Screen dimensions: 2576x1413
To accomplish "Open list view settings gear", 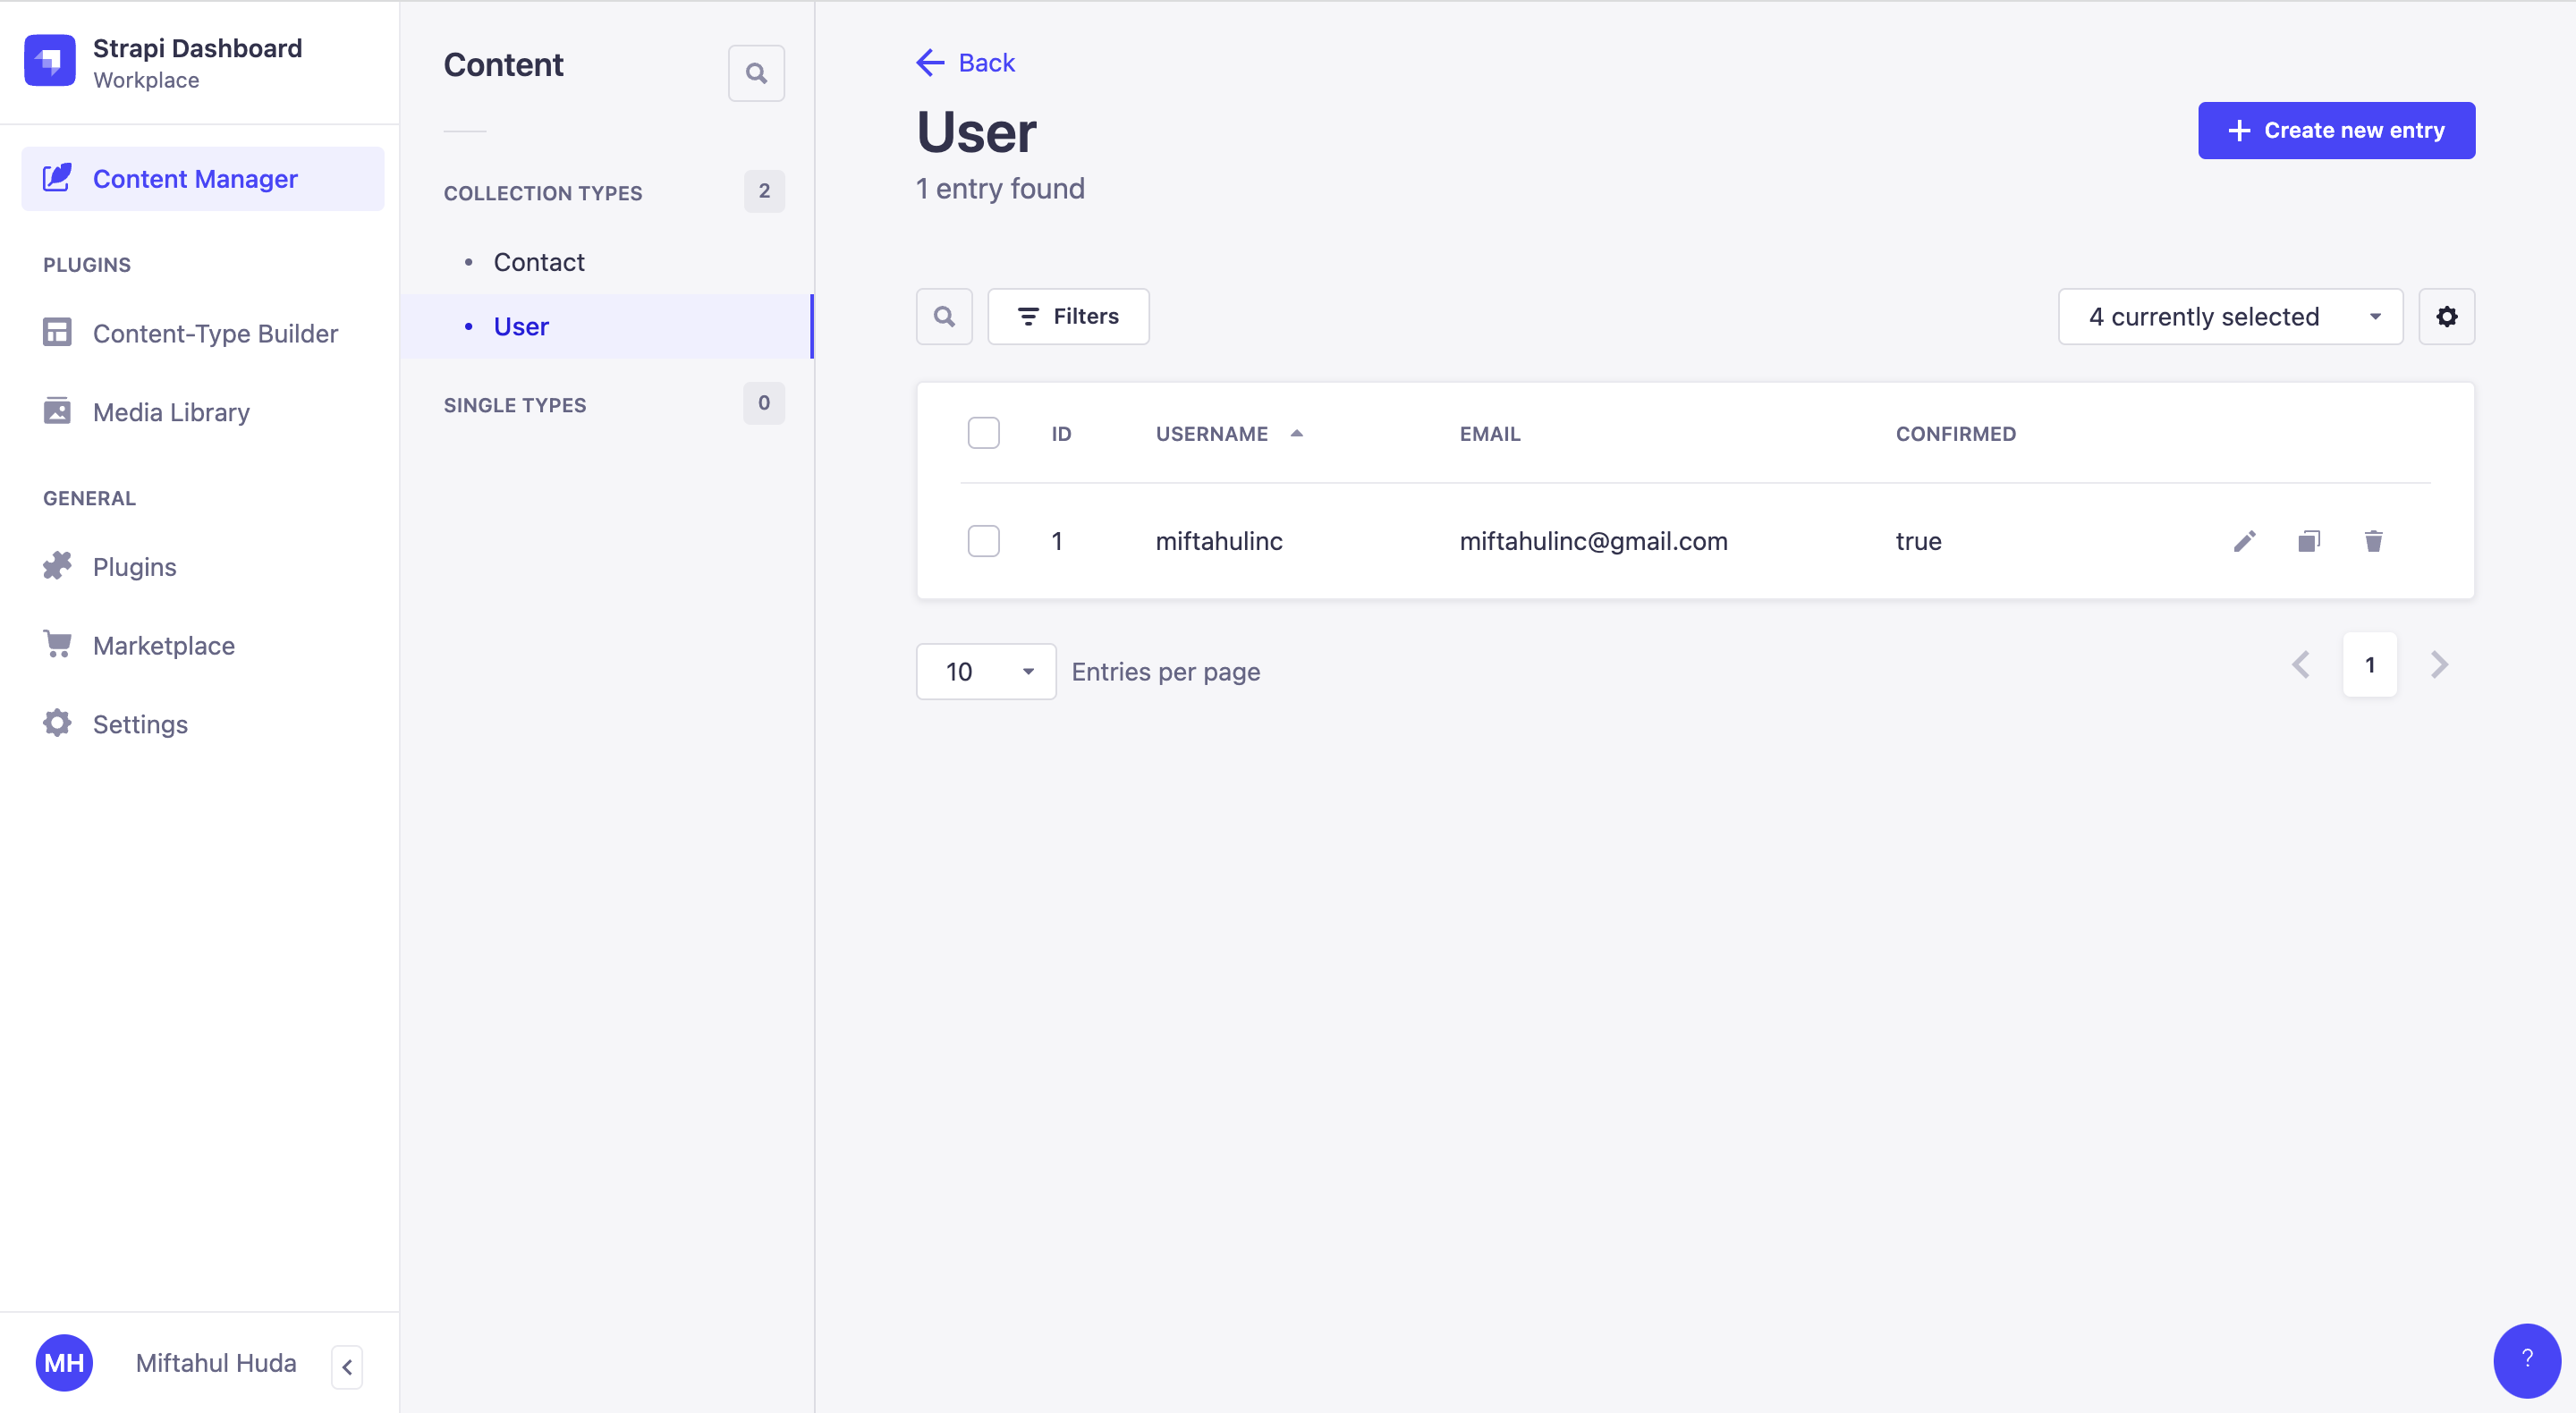I will click(2446, 317).
